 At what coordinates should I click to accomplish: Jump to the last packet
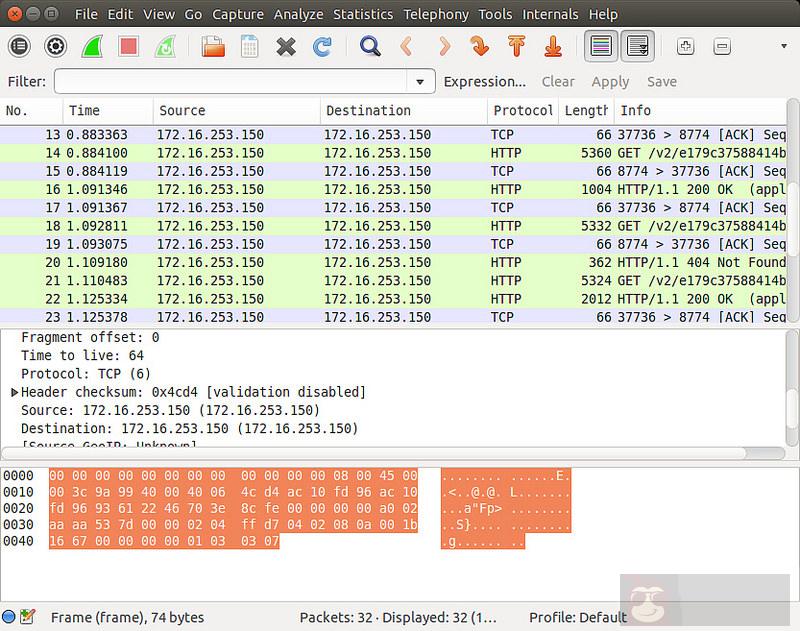(551, 46)
